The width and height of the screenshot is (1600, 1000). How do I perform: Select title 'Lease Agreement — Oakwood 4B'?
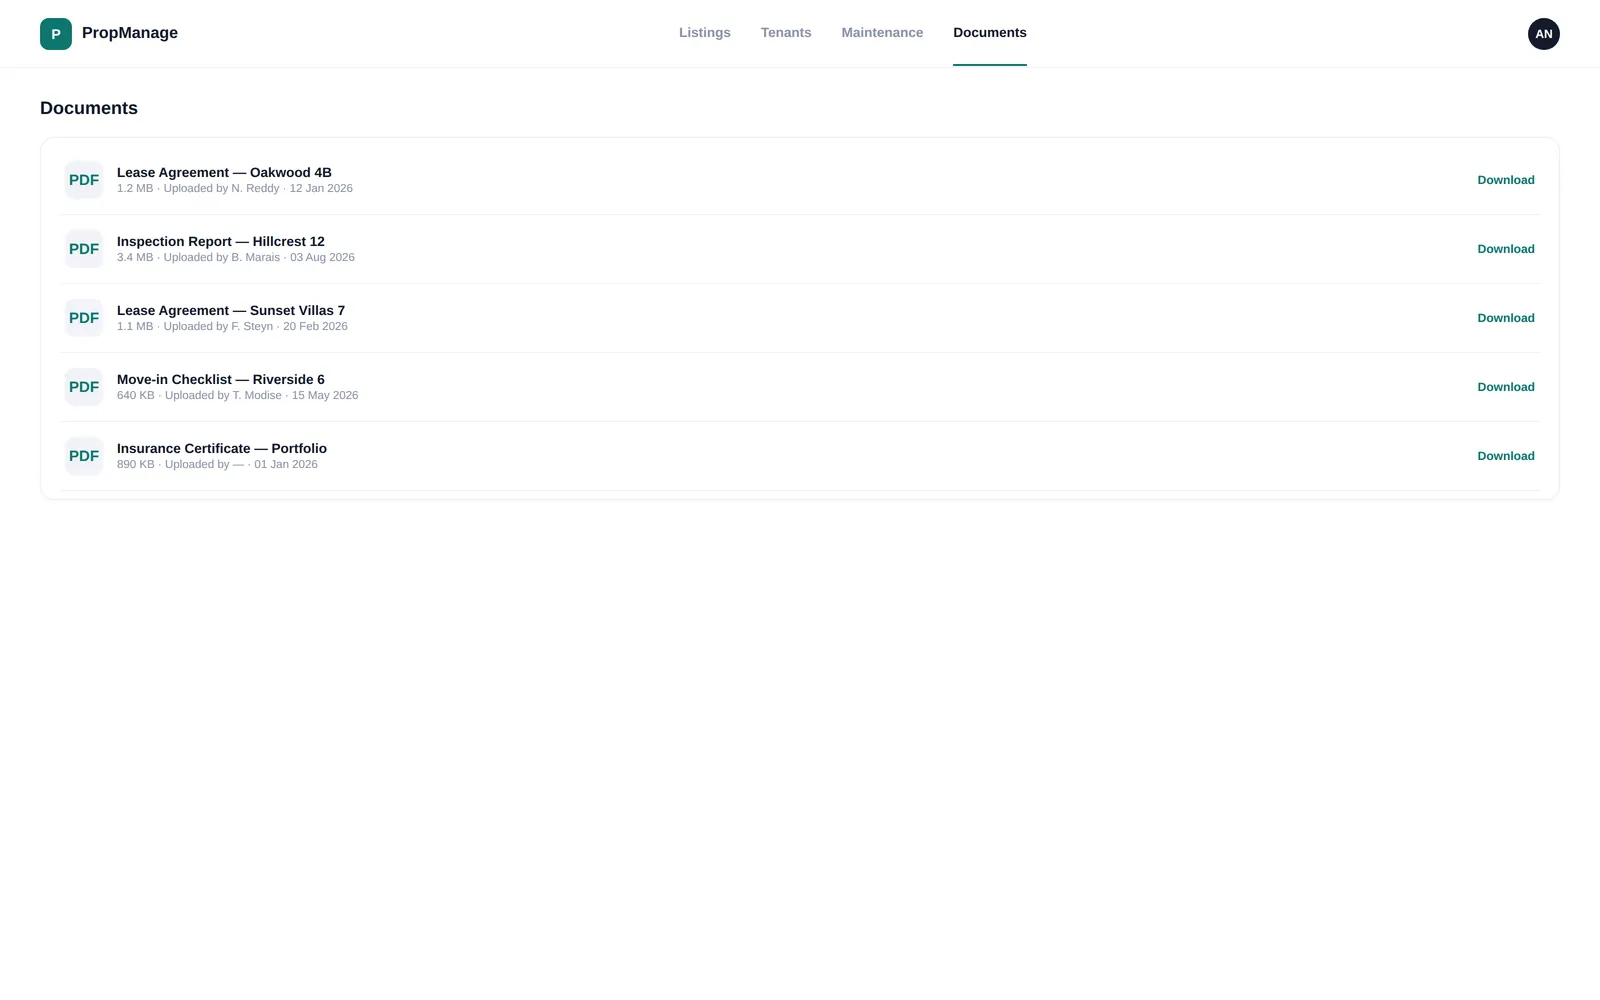pos(224,172)
